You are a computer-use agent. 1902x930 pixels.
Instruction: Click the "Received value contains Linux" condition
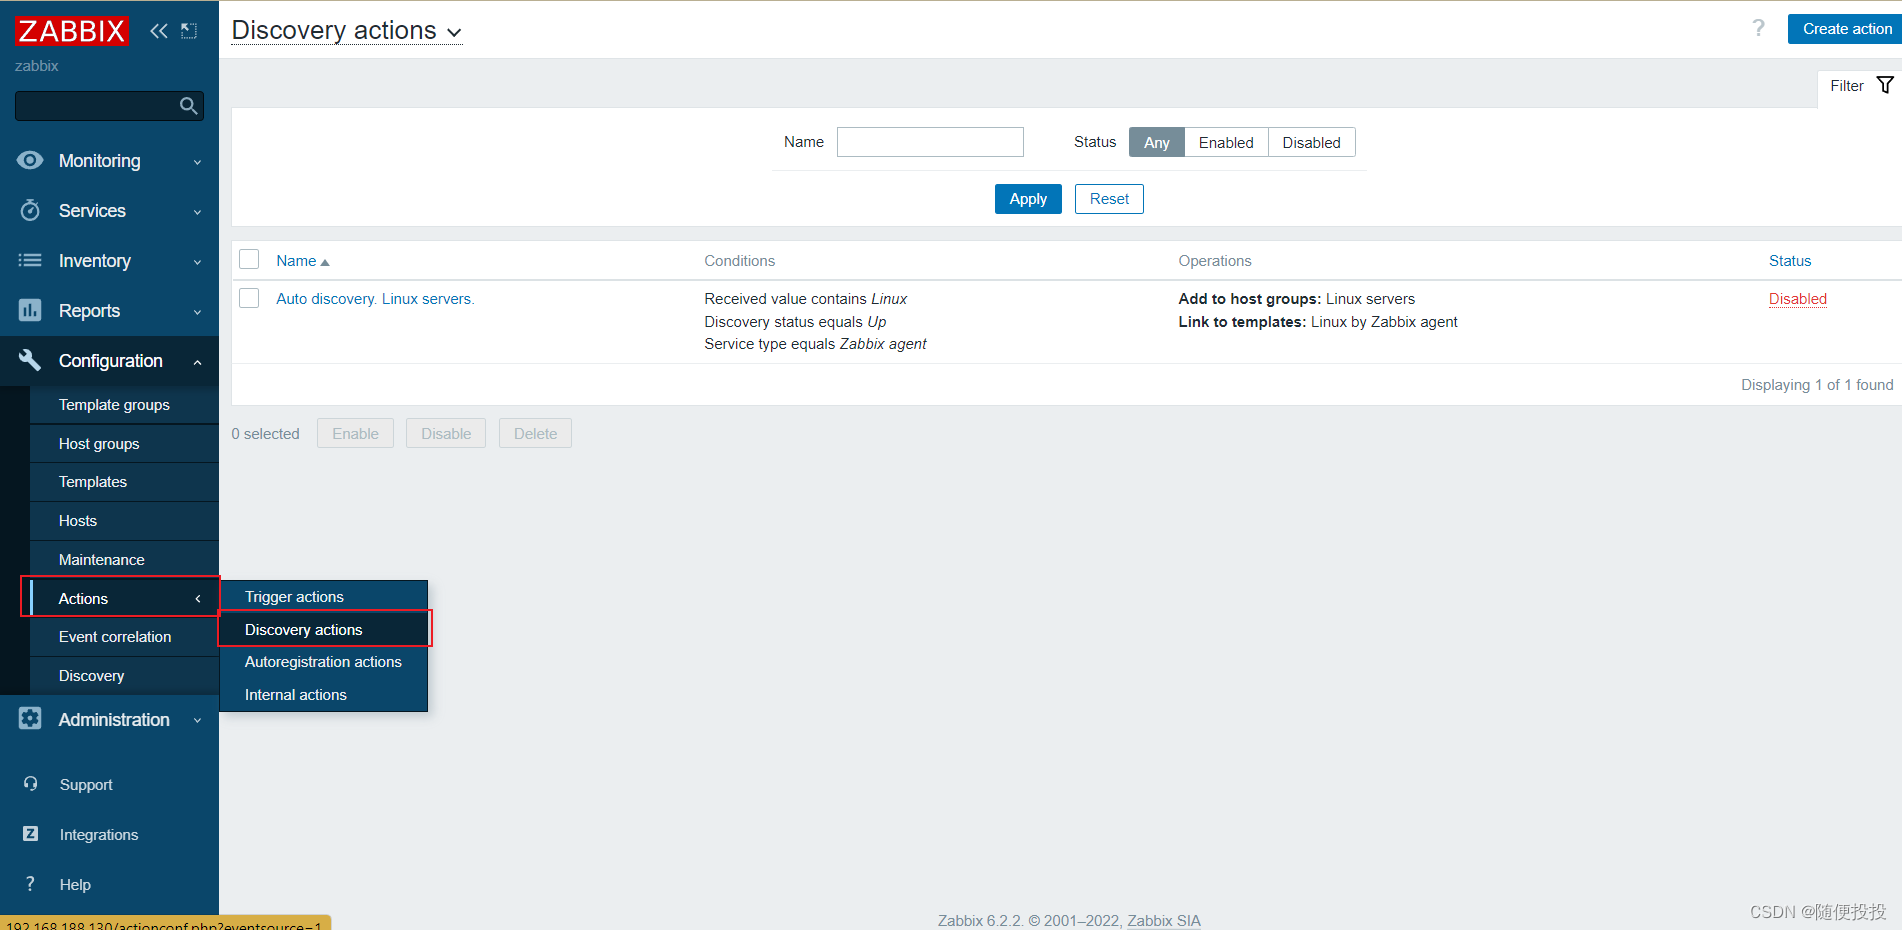coord(805,299)
